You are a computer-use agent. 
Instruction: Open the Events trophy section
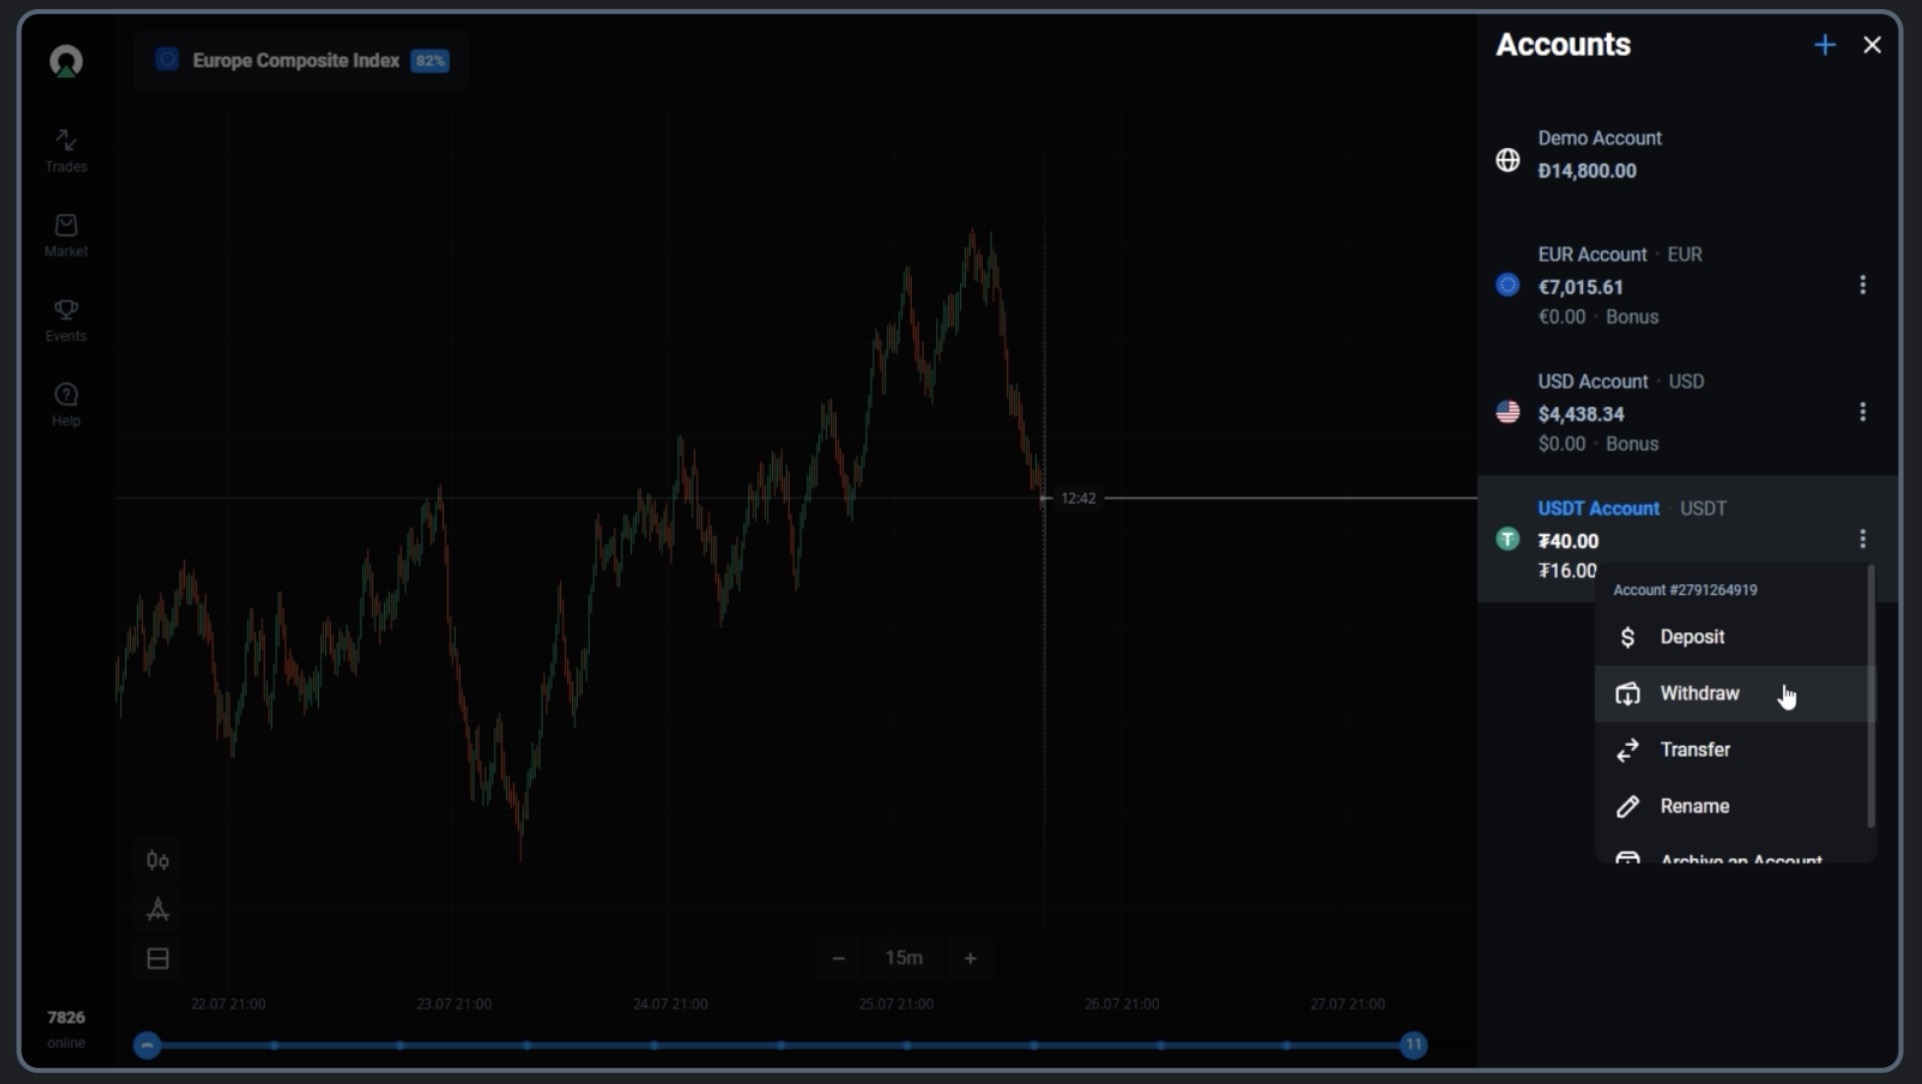[x=66, y=321]
